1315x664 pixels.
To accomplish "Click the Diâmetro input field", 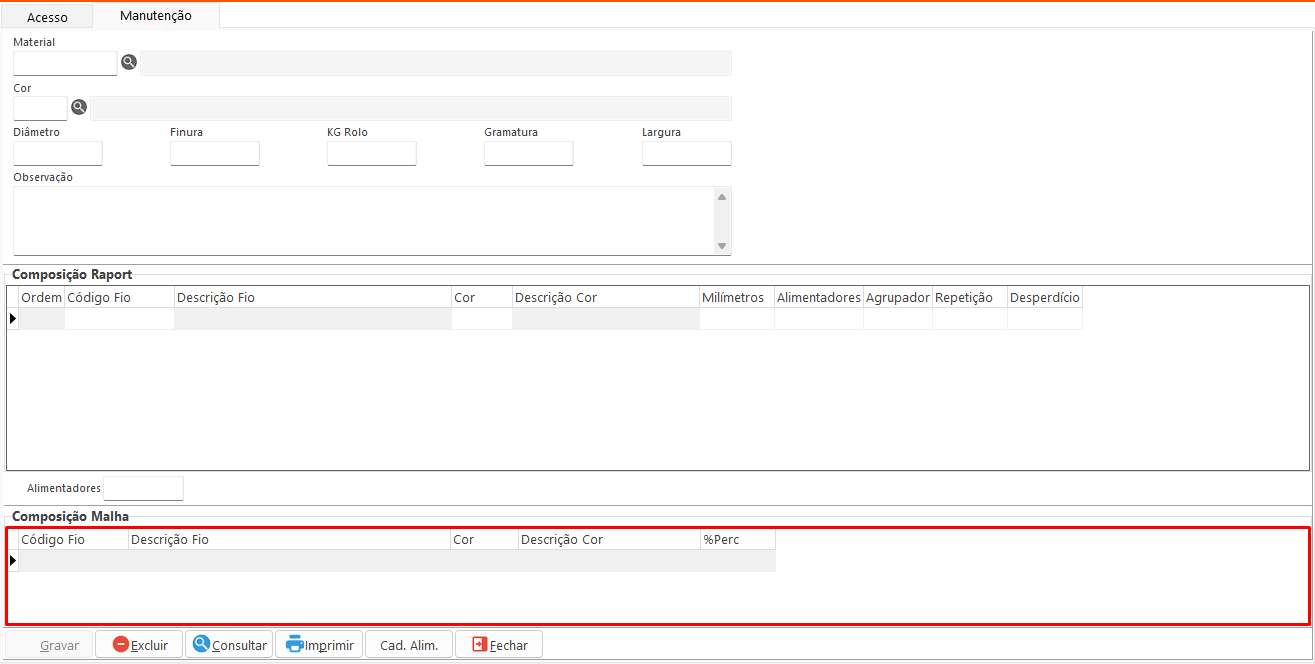I will [58, 153].
